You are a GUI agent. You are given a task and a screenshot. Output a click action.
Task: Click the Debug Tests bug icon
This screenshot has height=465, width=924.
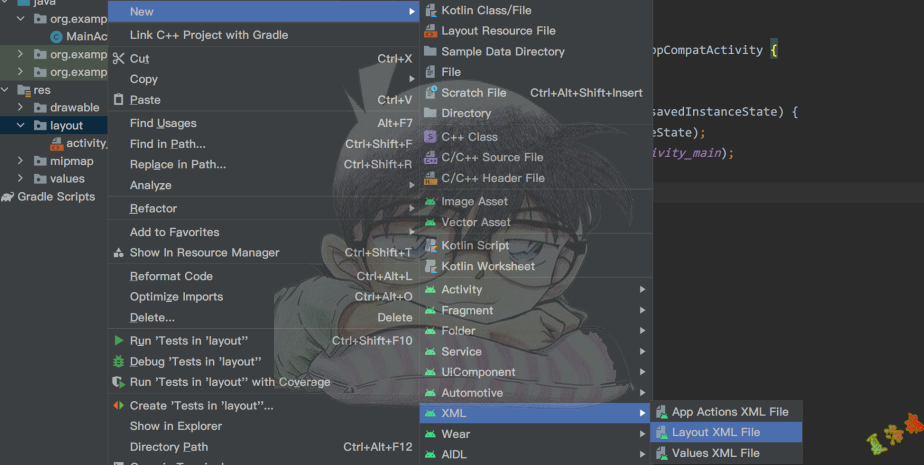119,362
